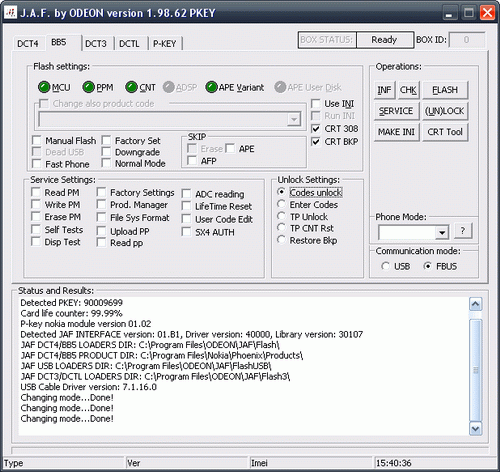The image size is (500, 472).
Task: Click the JAF app icon in title bar
Action: coord(10,13)
